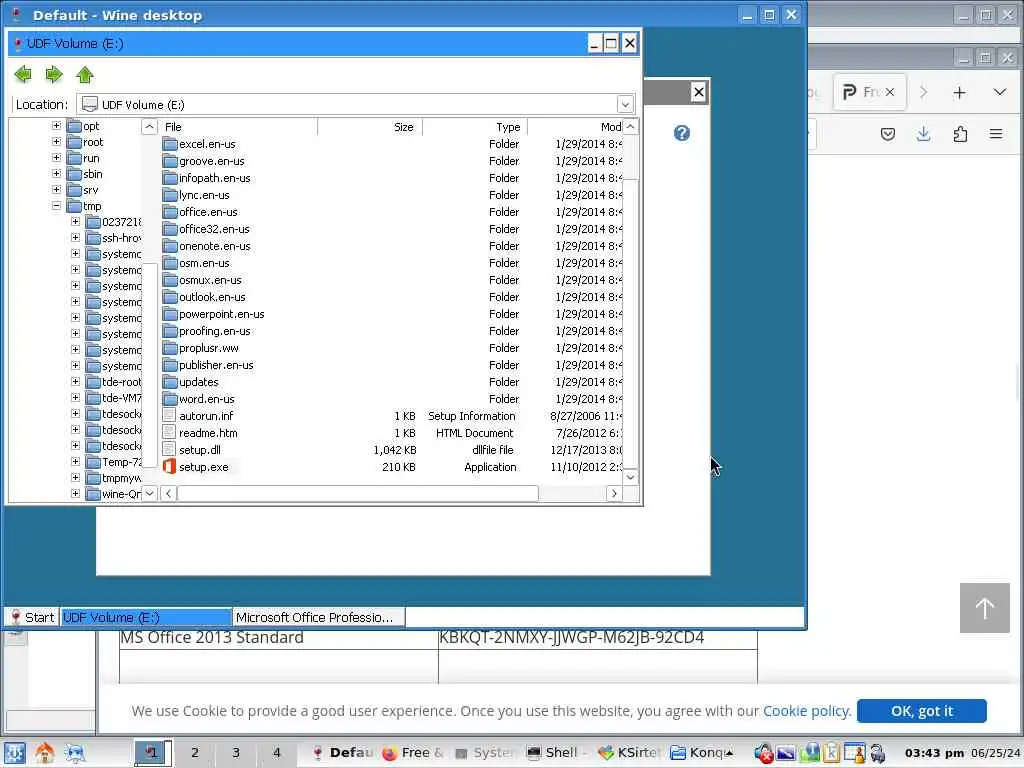Switch to virtual desktop 3

coord(236,752)
